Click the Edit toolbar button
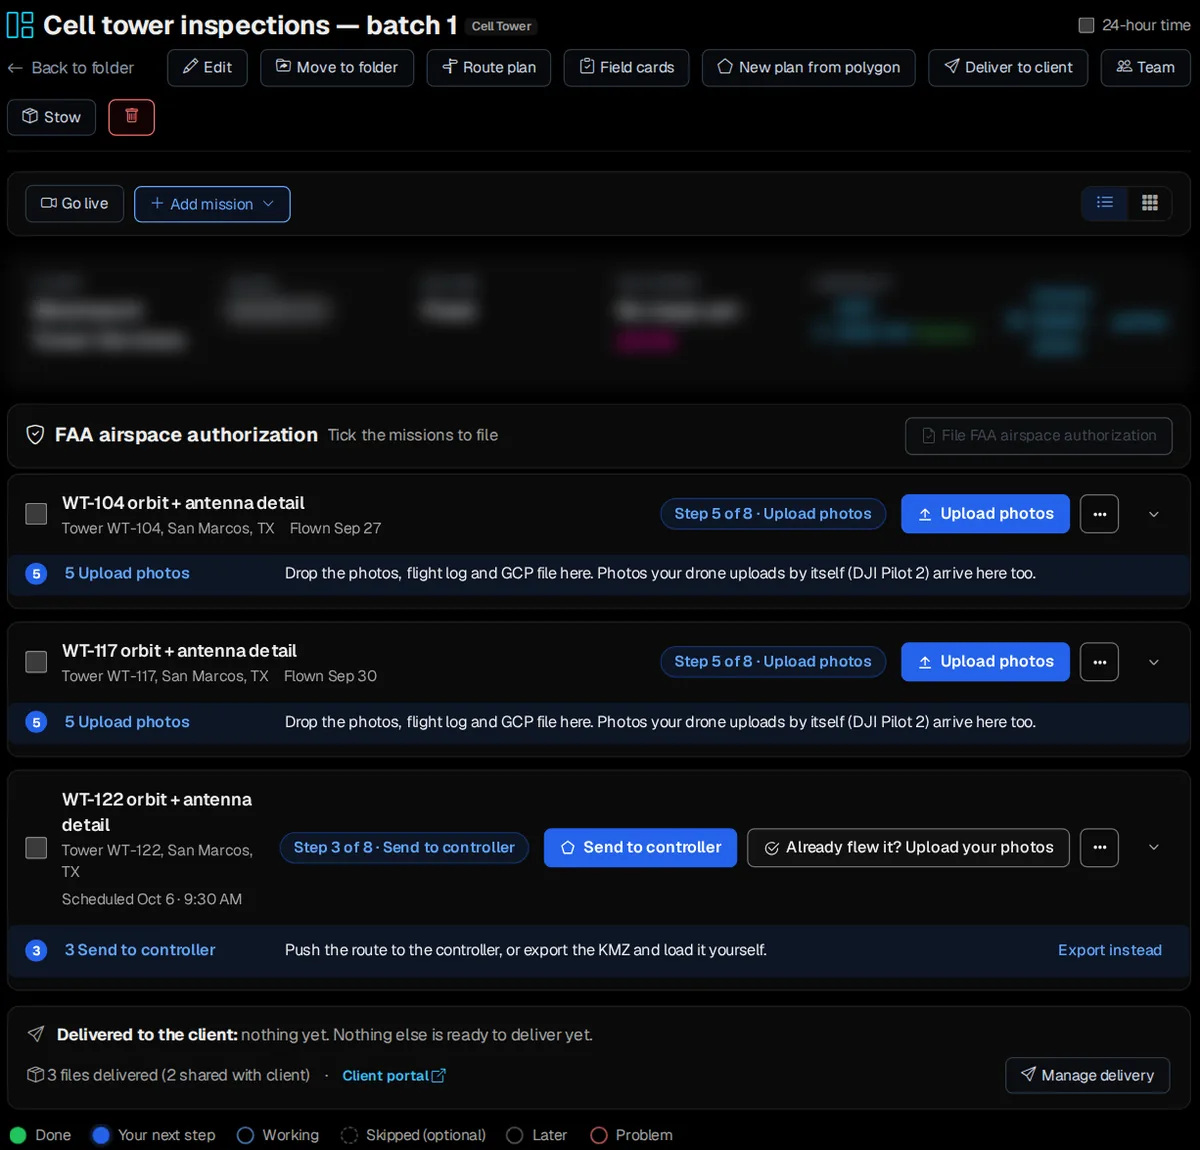Screen dimensions: 1200x1150 pos(207,67)
